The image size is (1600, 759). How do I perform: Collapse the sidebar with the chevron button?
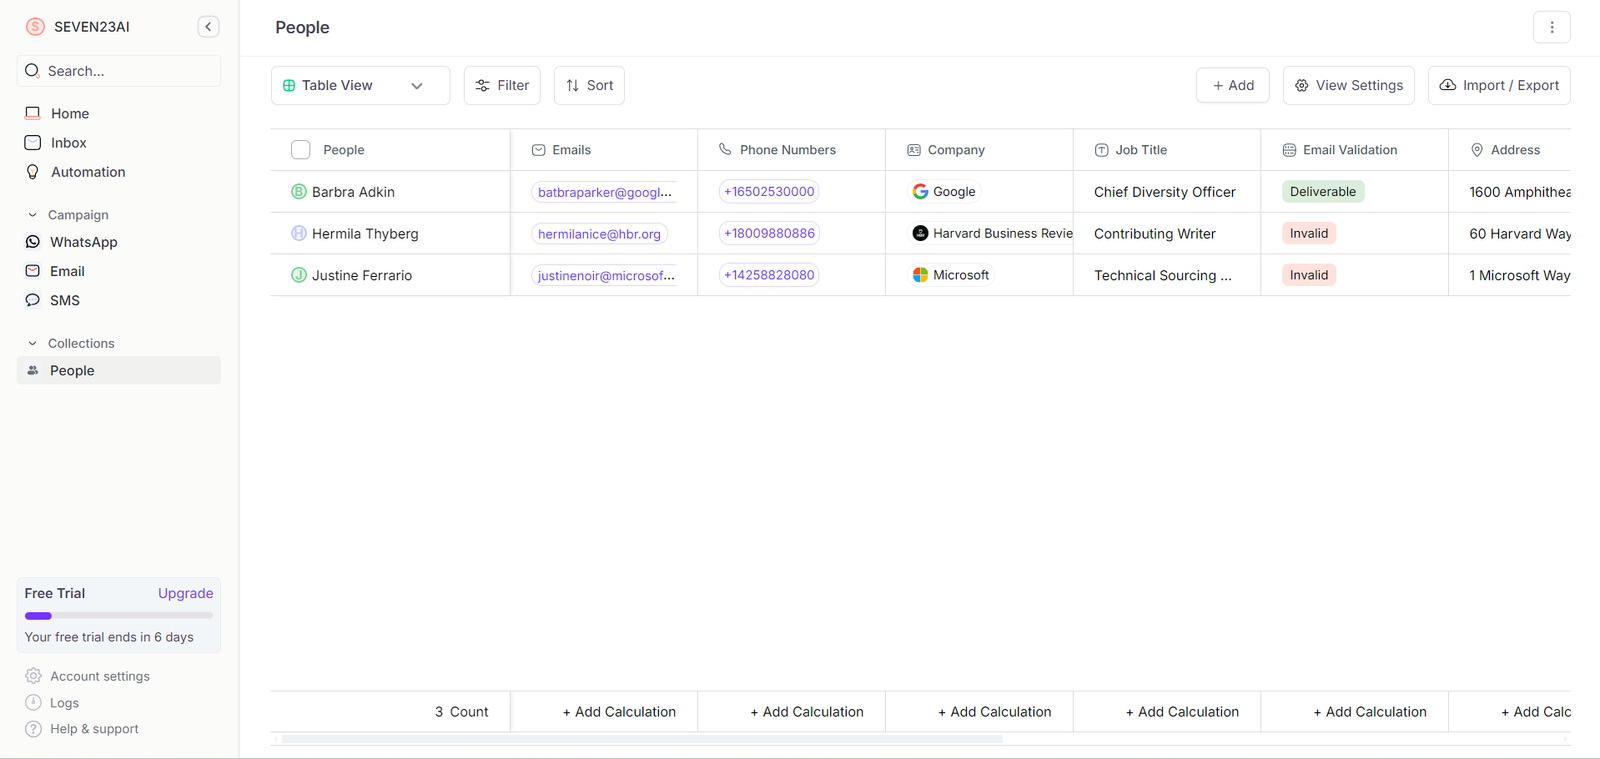pos(208,27)
